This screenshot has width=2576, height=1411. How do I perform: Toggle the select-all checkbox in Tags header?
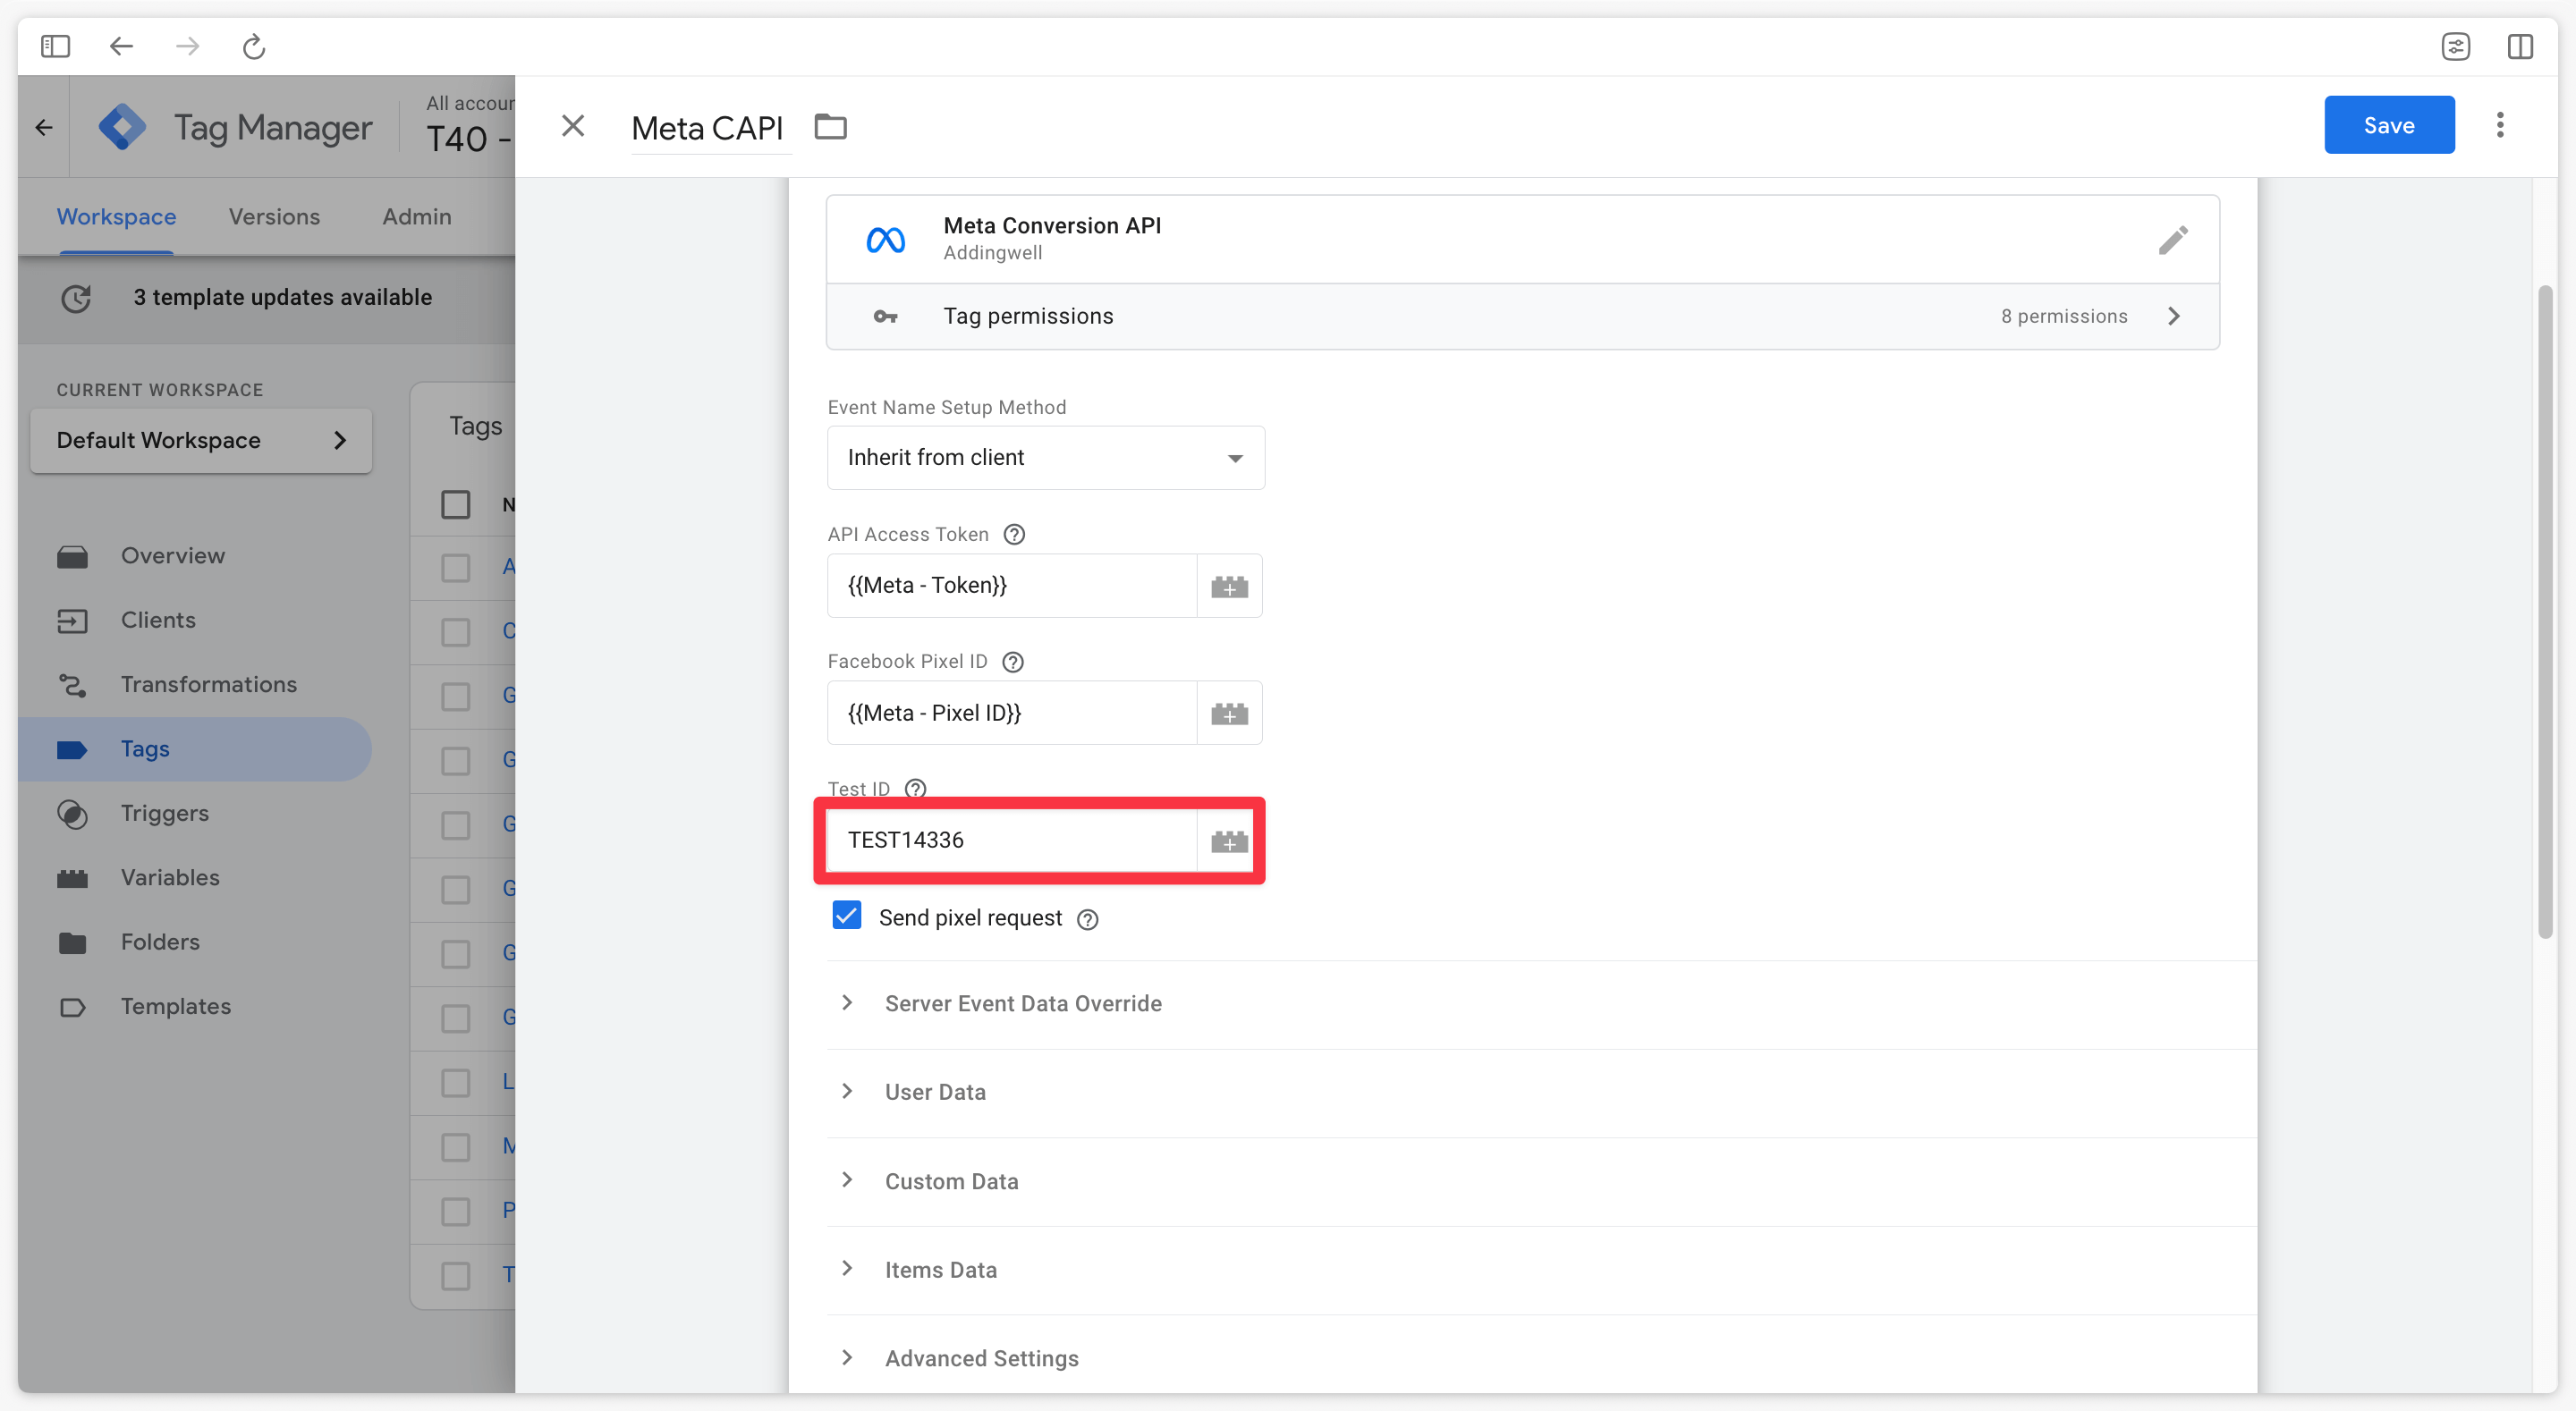tap(456, 504)
